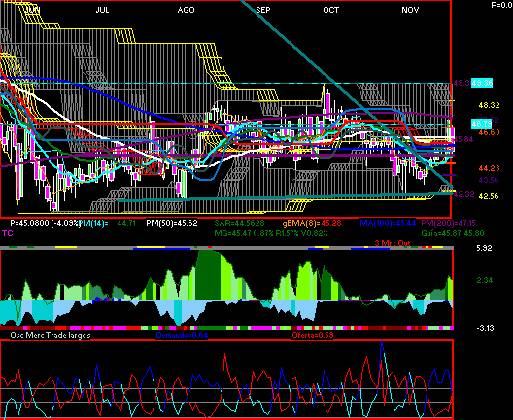Screen dimensions: 513x420
Task: Click the SAR=44.5628 readout
Action: 239,223
